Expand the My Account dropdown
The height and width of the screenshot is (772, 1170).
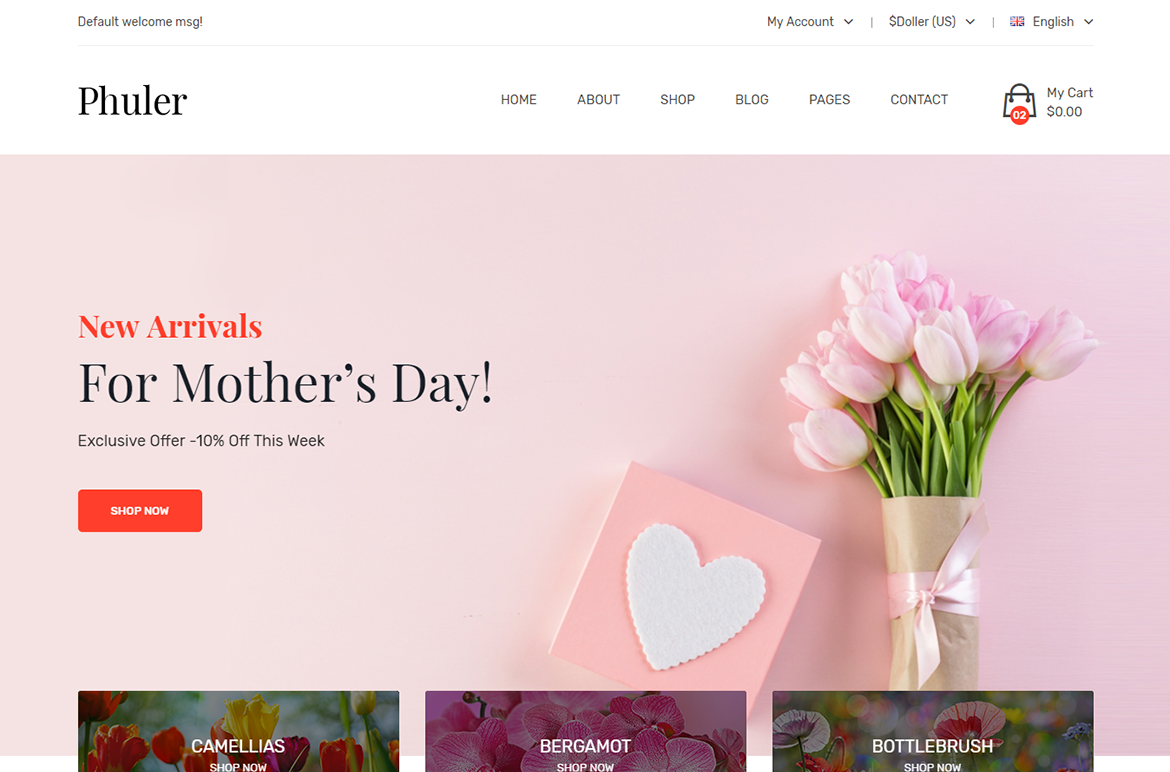point(810,22)
